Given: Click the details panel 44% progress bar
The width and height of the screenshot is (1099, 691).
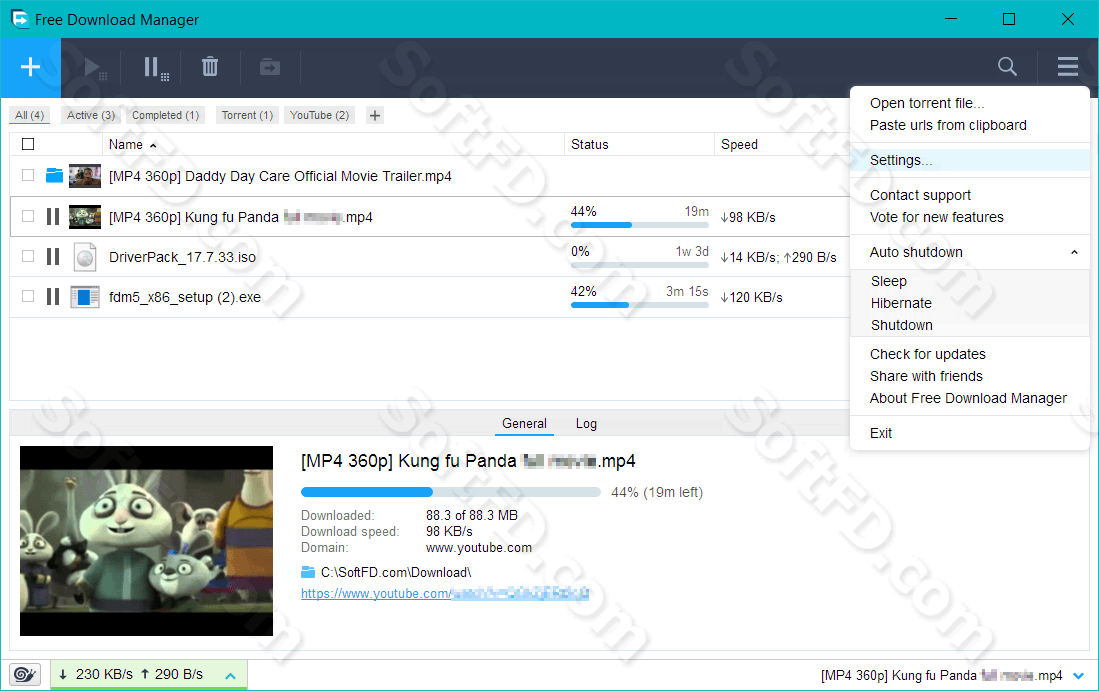Looking at the screenshot, I should [451, 492].
